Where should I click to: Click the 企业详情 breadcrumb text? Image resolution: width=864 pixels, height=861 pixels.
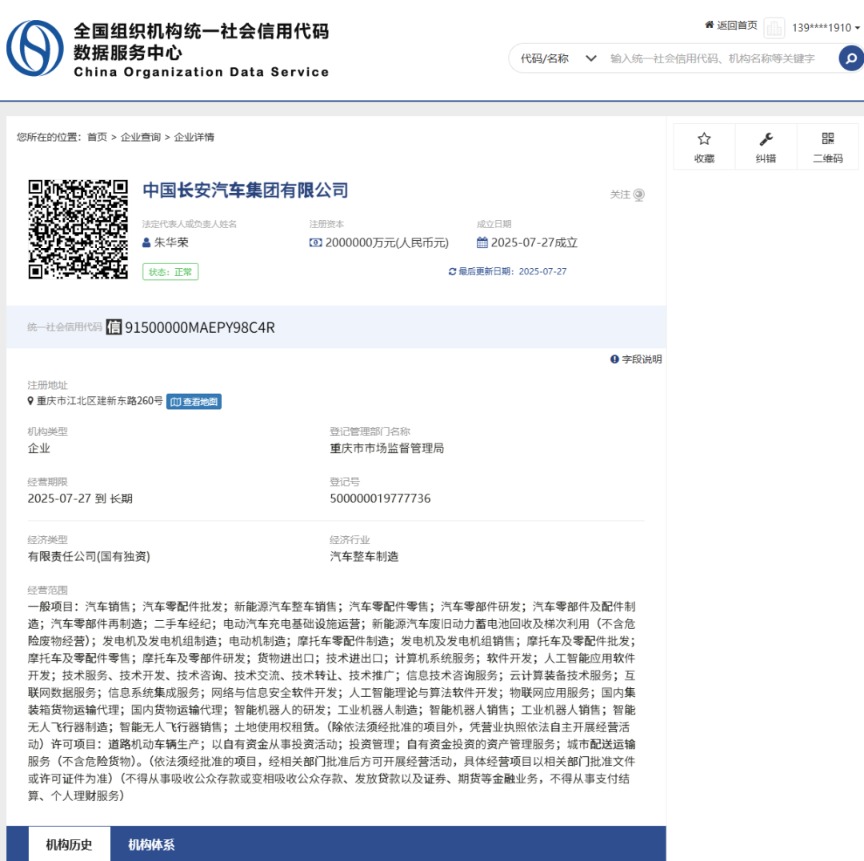(x=194, y=137)
